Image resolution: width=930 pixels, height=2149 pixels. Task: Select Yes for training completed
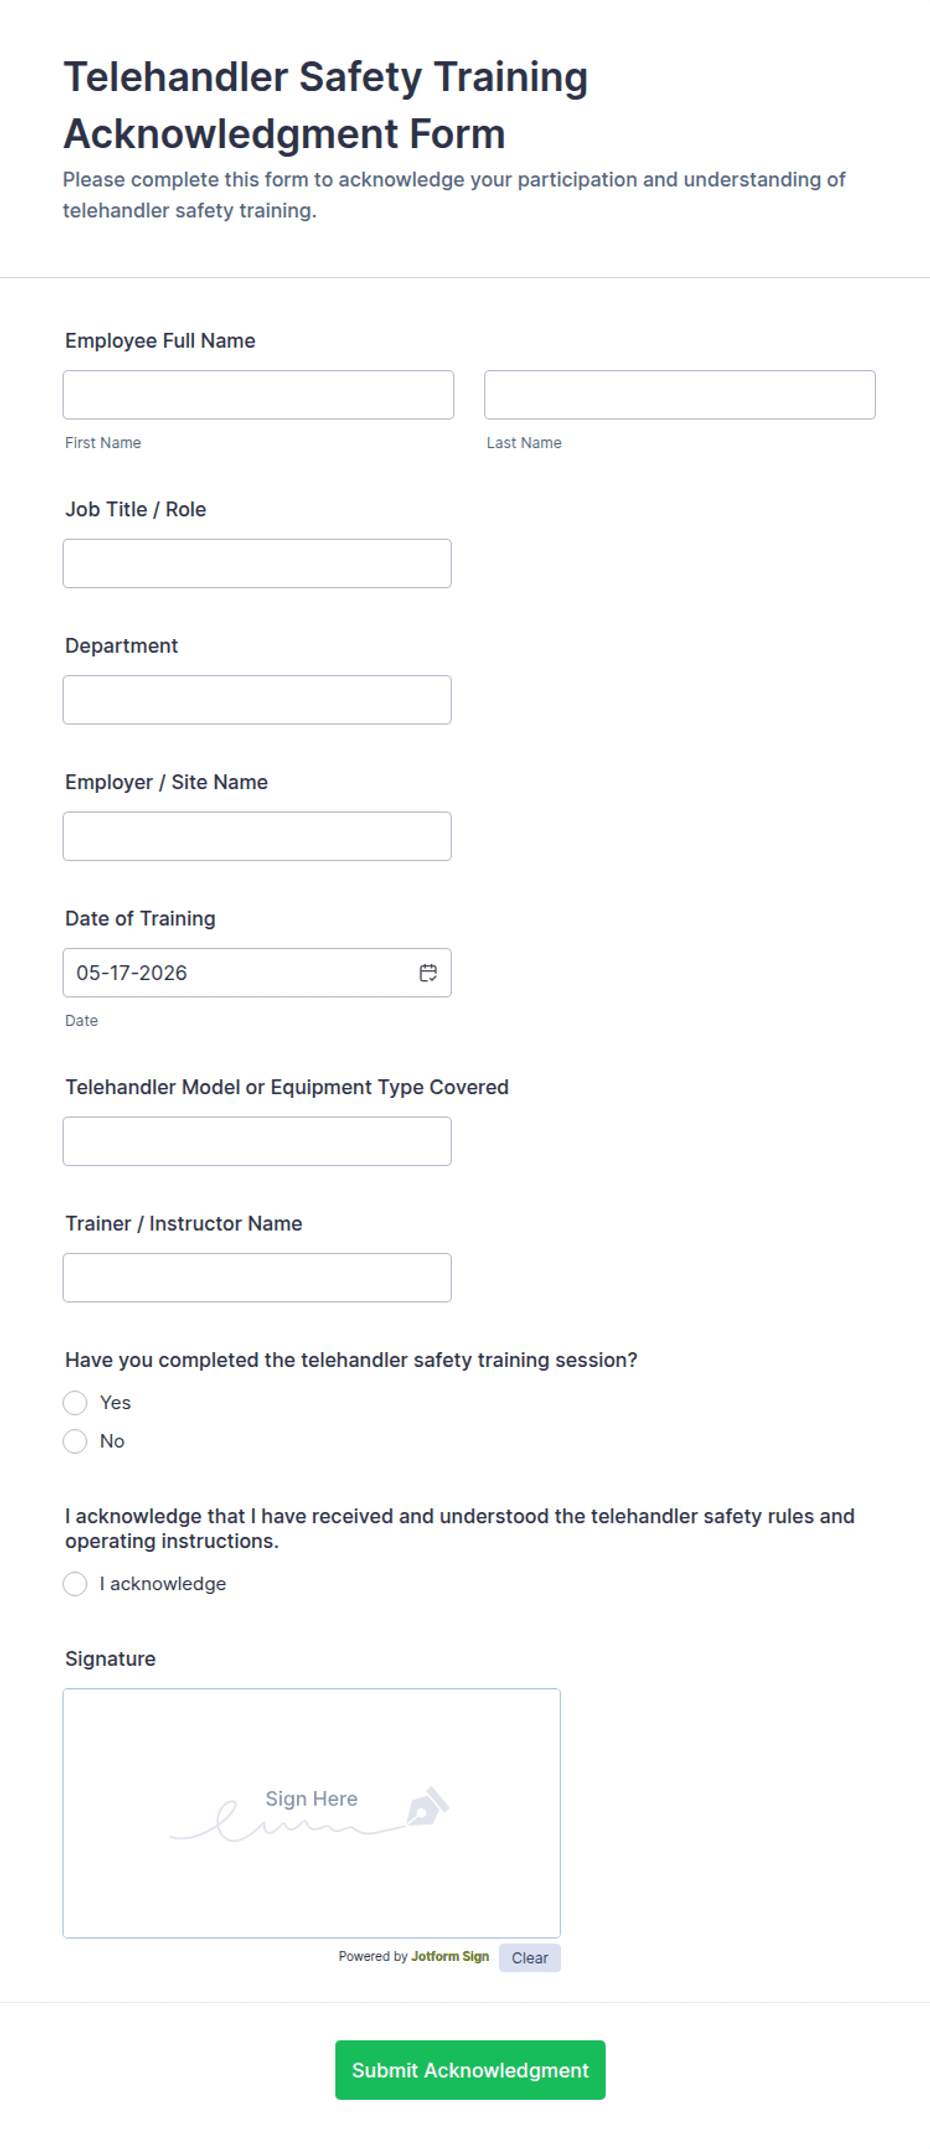75,1403
